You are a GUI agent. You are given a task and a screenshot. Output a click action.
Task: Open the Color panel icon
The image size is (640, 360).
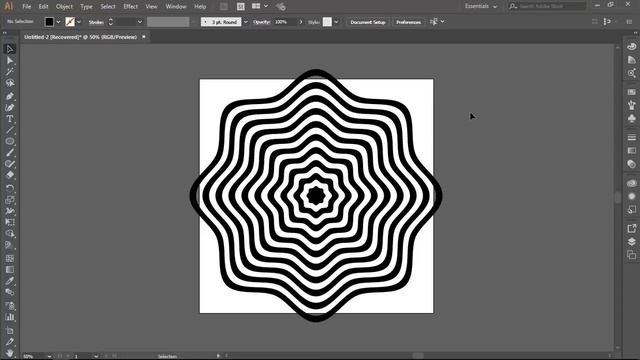631,47
